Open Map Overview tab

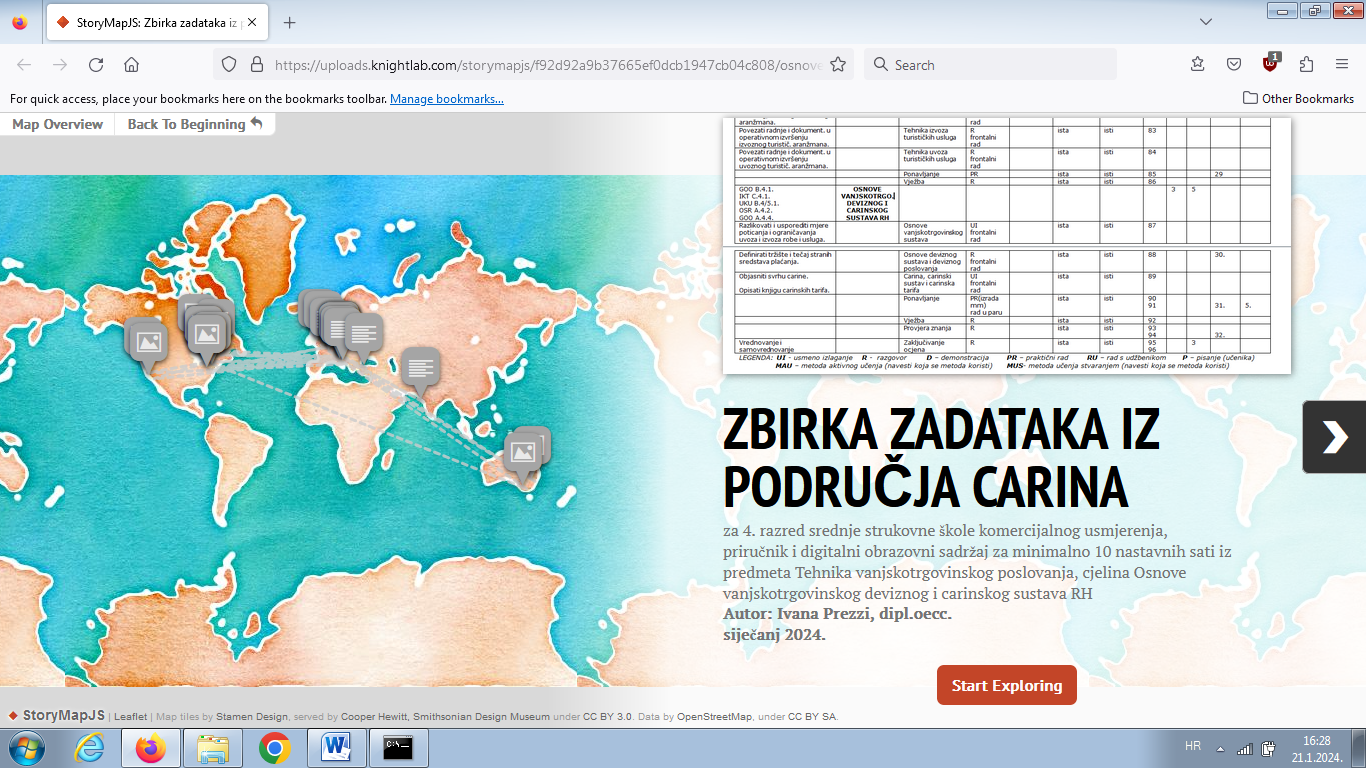click(x=57, y=124)
